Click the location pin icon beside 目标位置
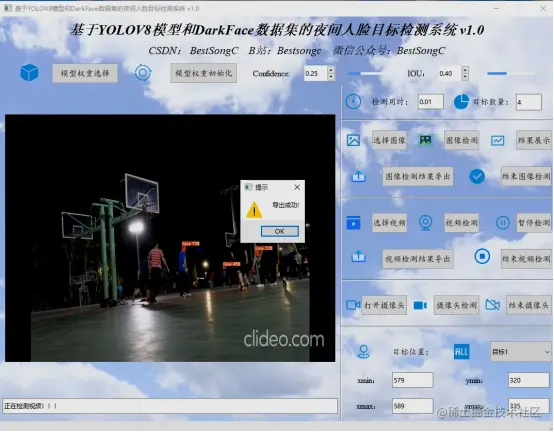Viewport: 554px width, 432px height. coord(363,352)
